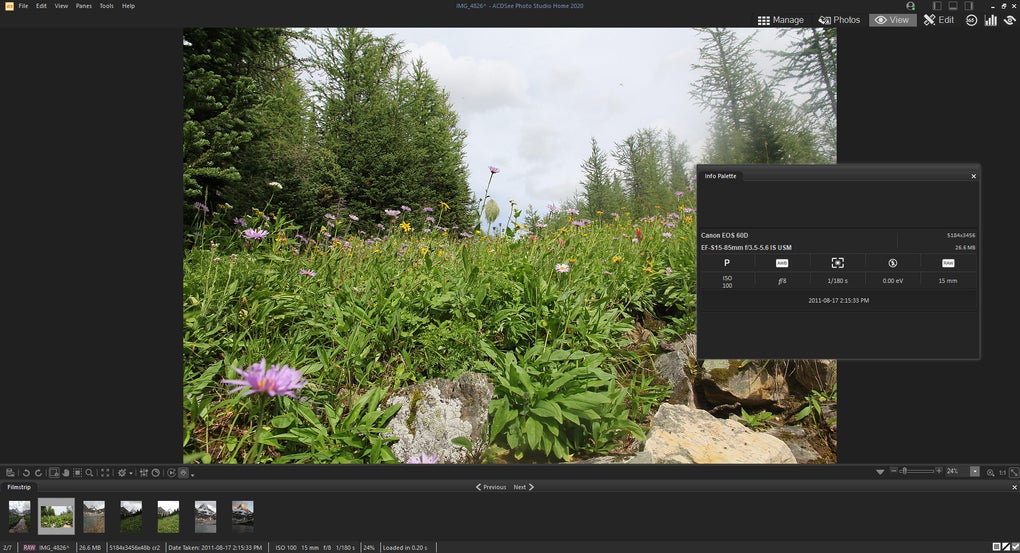Click the zoom slider handle
Screen dimensions: 1020x553
point(904,471)
